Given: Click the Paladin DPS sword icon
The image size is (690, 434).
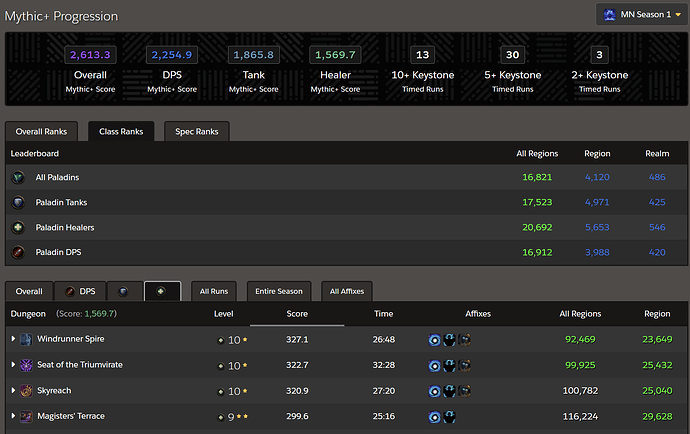Looking at the screenshot, I should pyautogui.click(x=18, y=252).
